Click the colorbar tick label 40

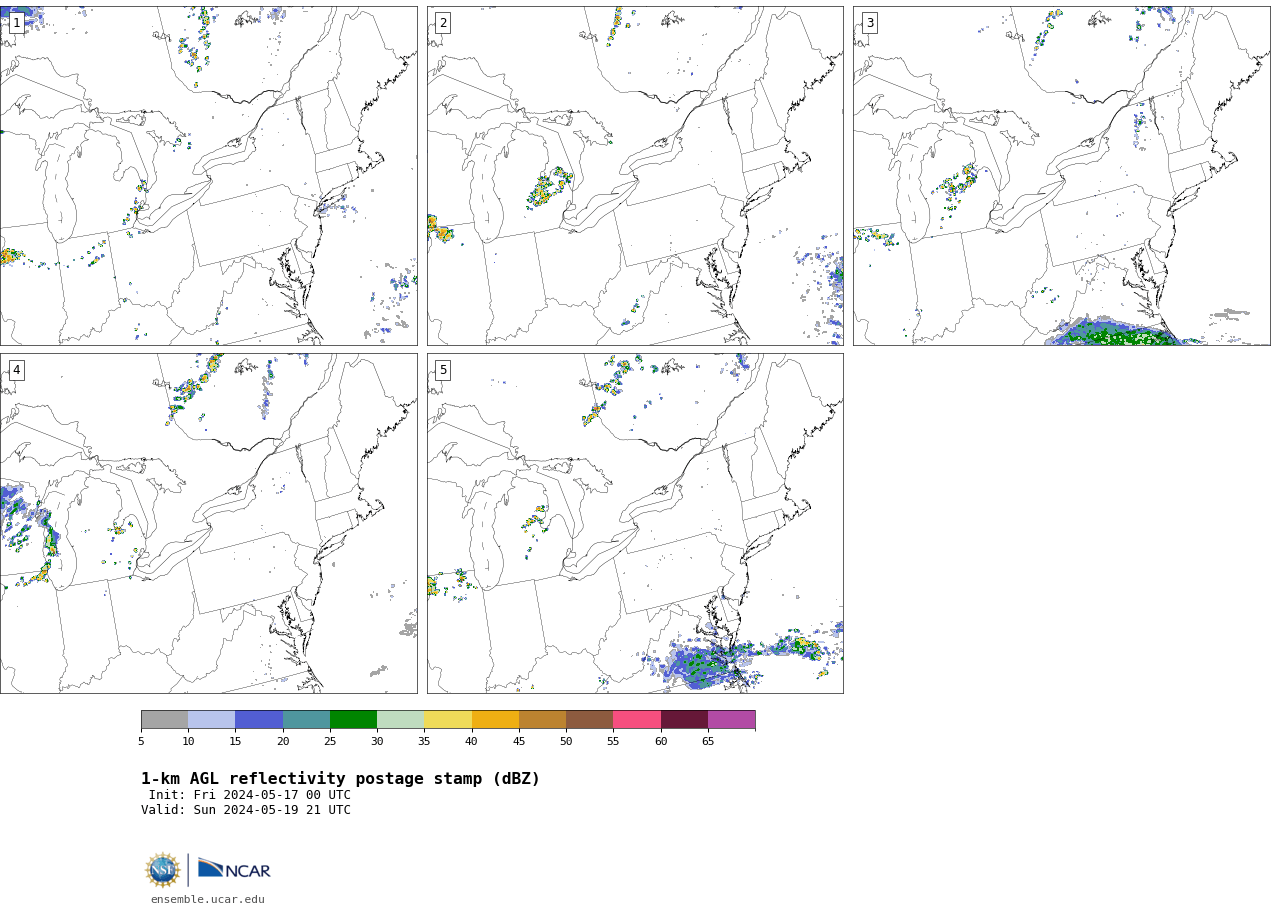(x=472, y=742)
